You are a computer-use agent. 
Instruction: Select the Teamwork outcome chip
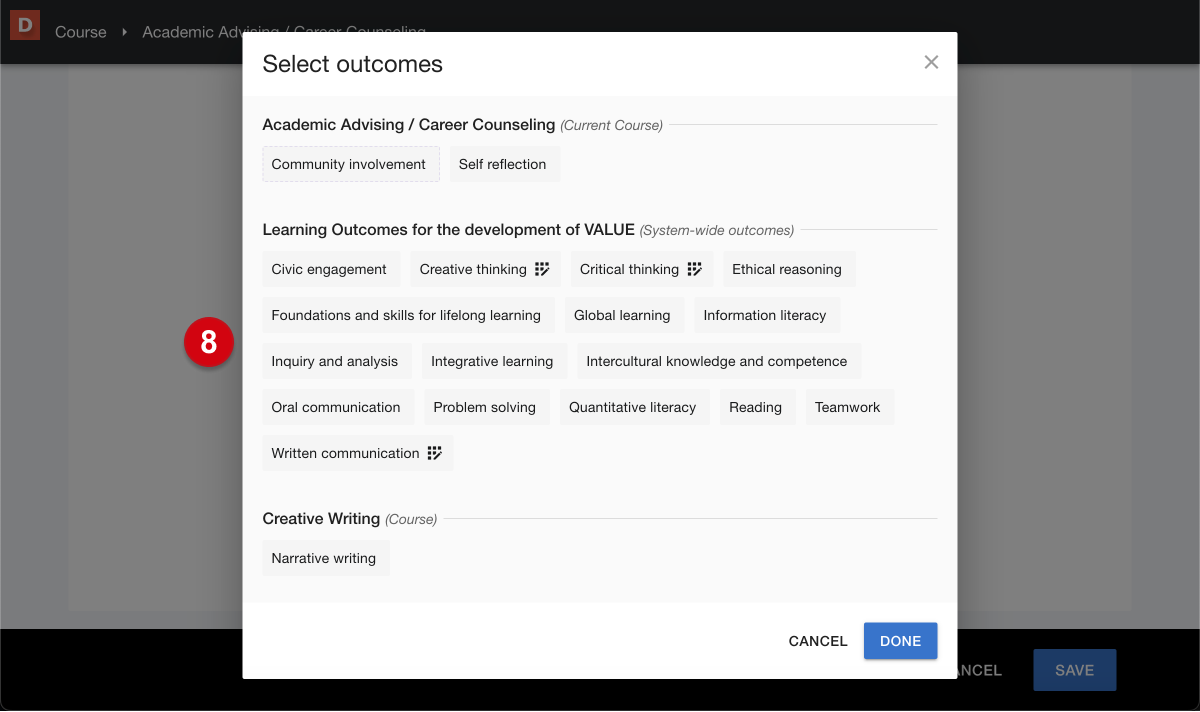pyautogui.click(x=848, y=407)
